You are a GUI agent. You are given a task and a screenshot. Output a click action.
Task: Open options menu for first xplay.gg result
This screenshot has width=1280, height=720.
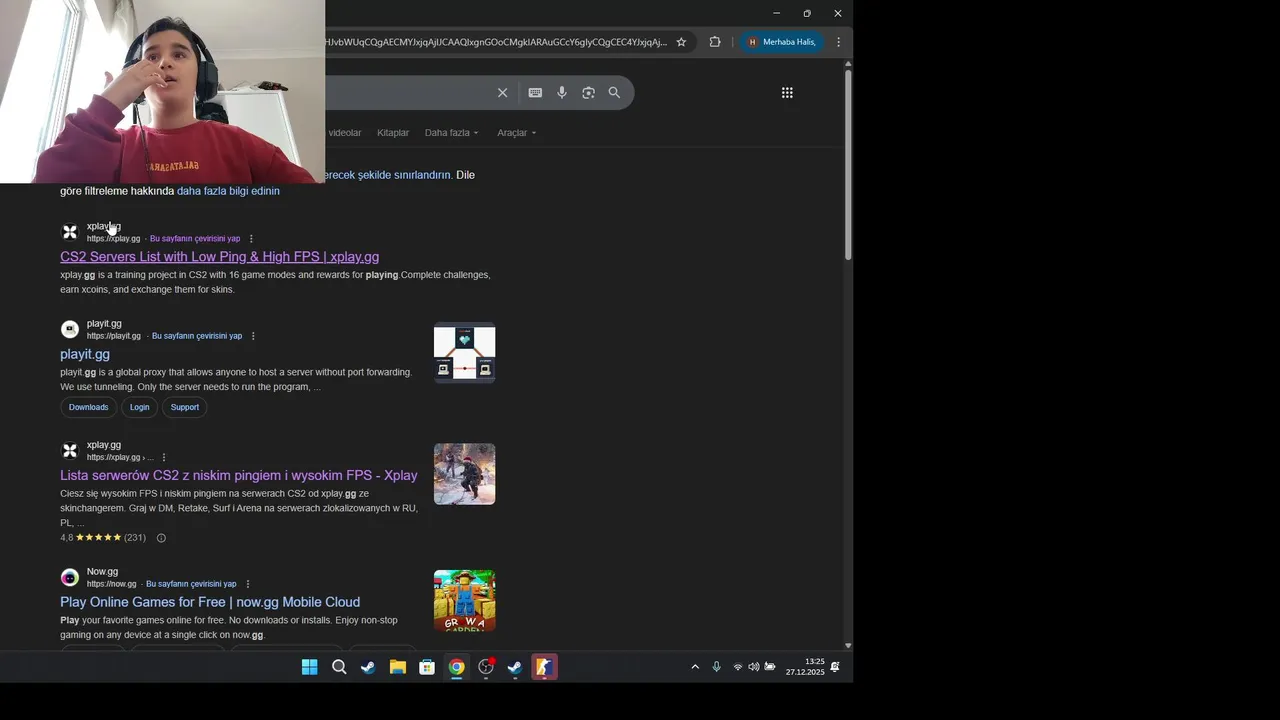[x=251, y=239]
